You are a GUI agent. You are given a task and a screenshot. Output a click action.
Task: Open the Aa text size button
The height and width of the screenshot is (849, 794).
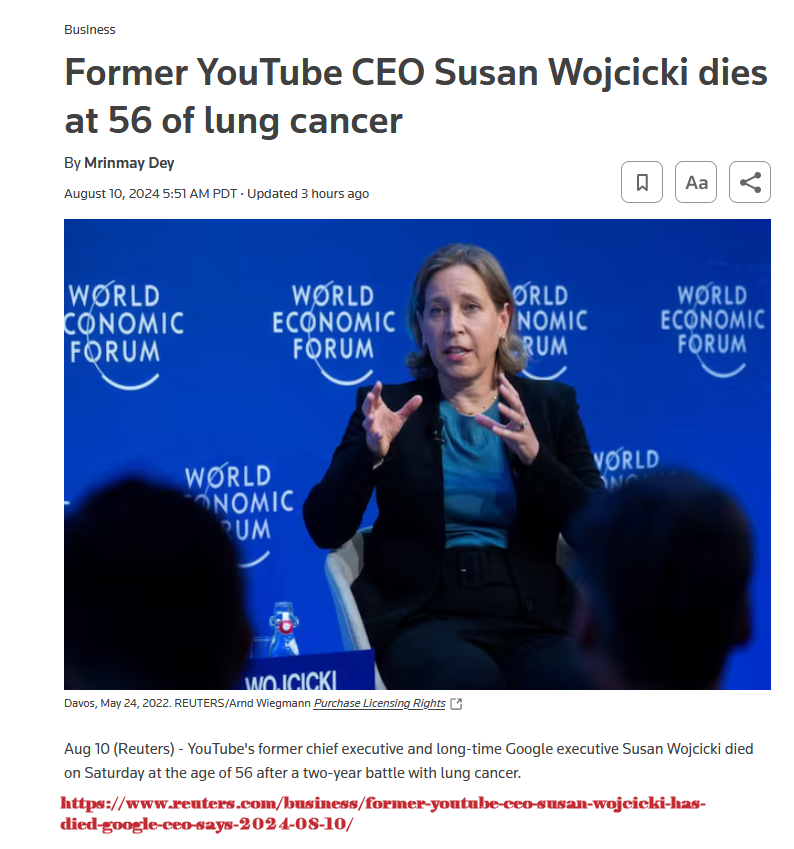click(695, 182)
